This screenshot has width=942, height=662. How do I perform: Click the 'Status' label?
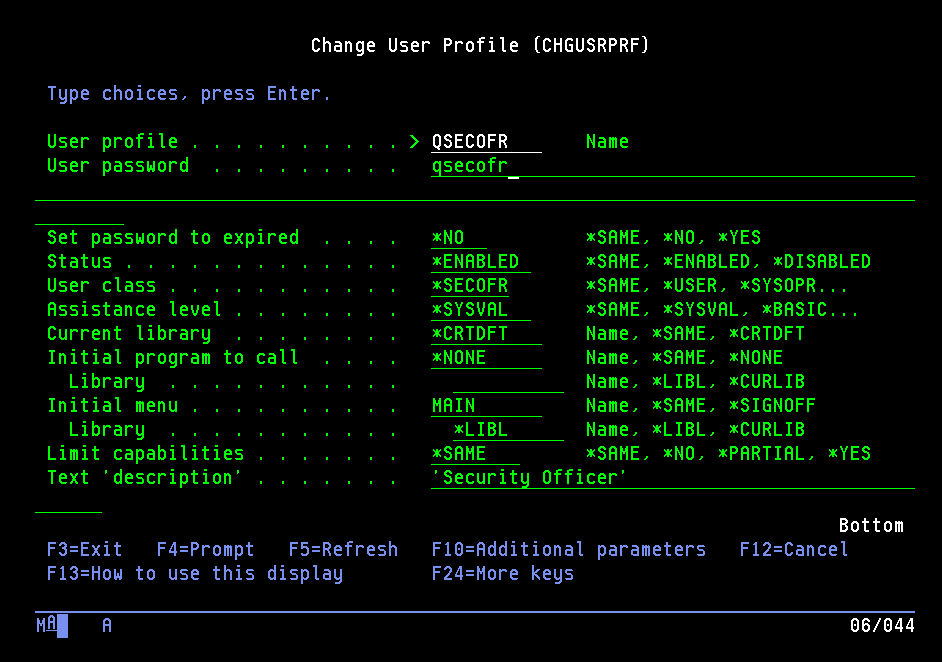pos(79,262)
